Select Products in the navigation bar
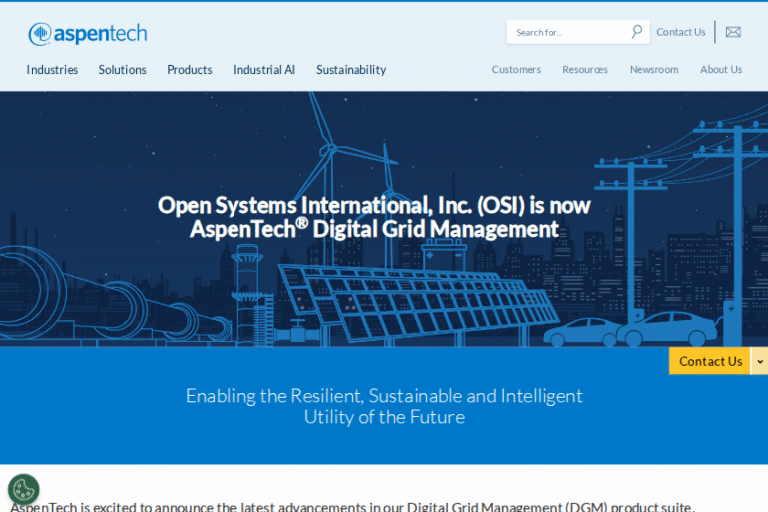This screenshot has height=512, width=768. pos(190,70)
